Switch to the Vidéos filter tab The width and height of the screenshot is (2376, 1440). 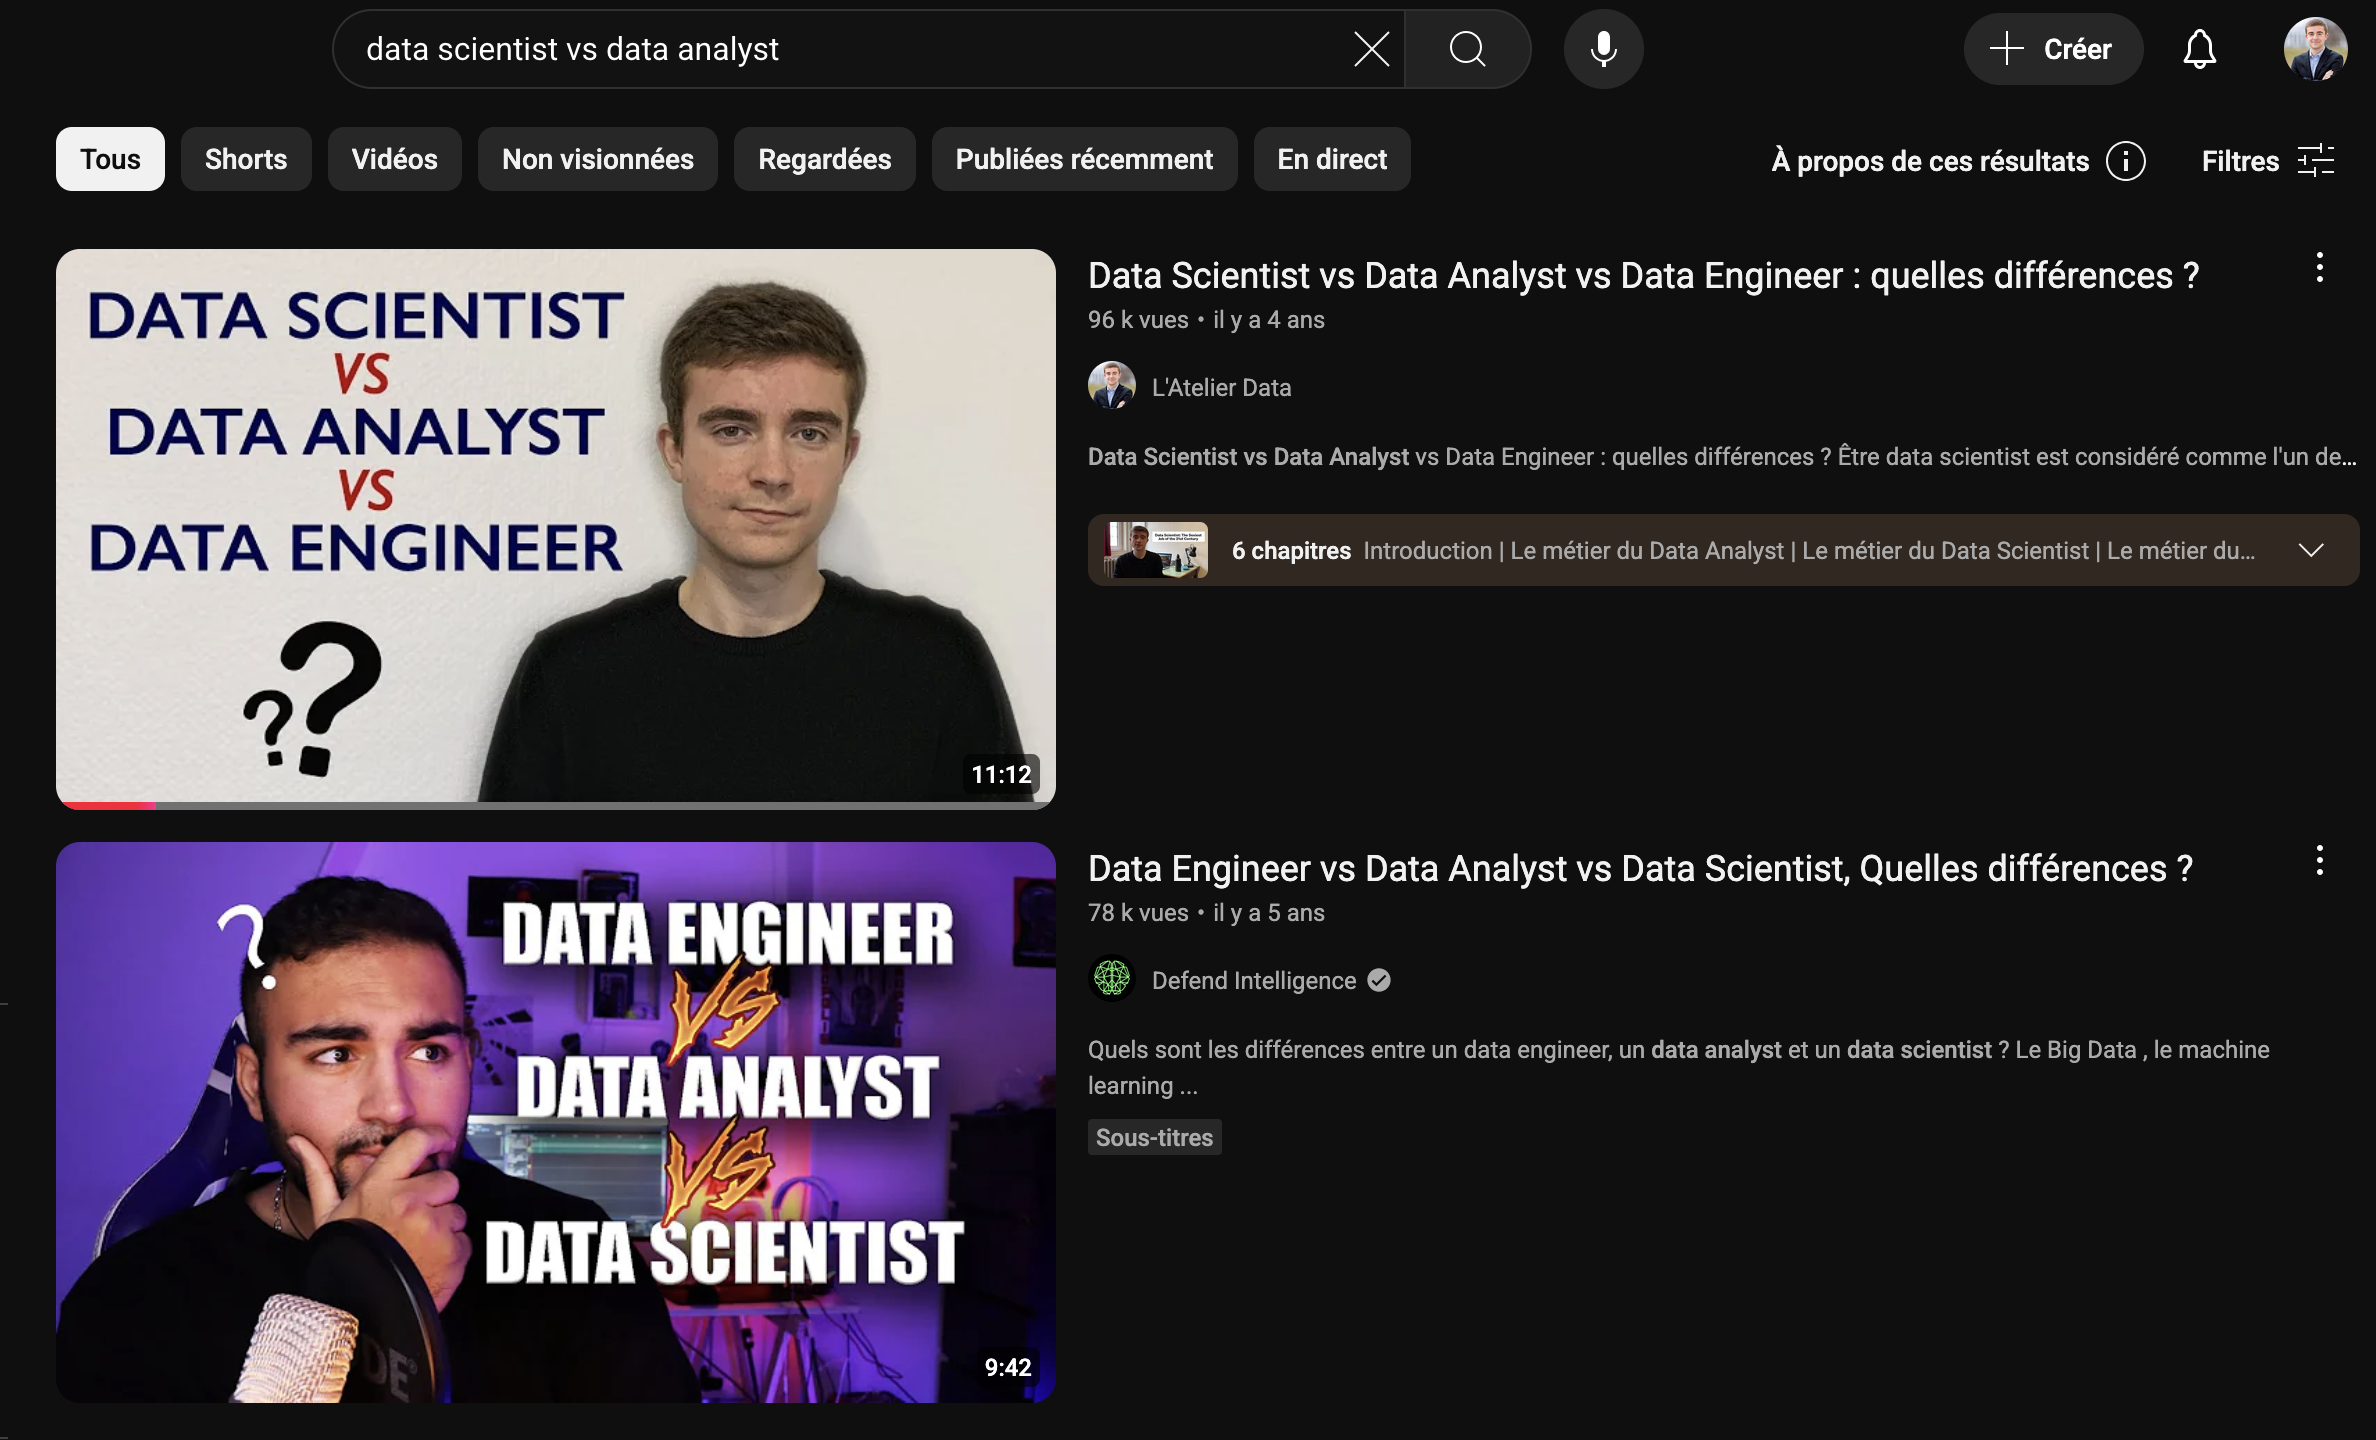tap(394, 159)
